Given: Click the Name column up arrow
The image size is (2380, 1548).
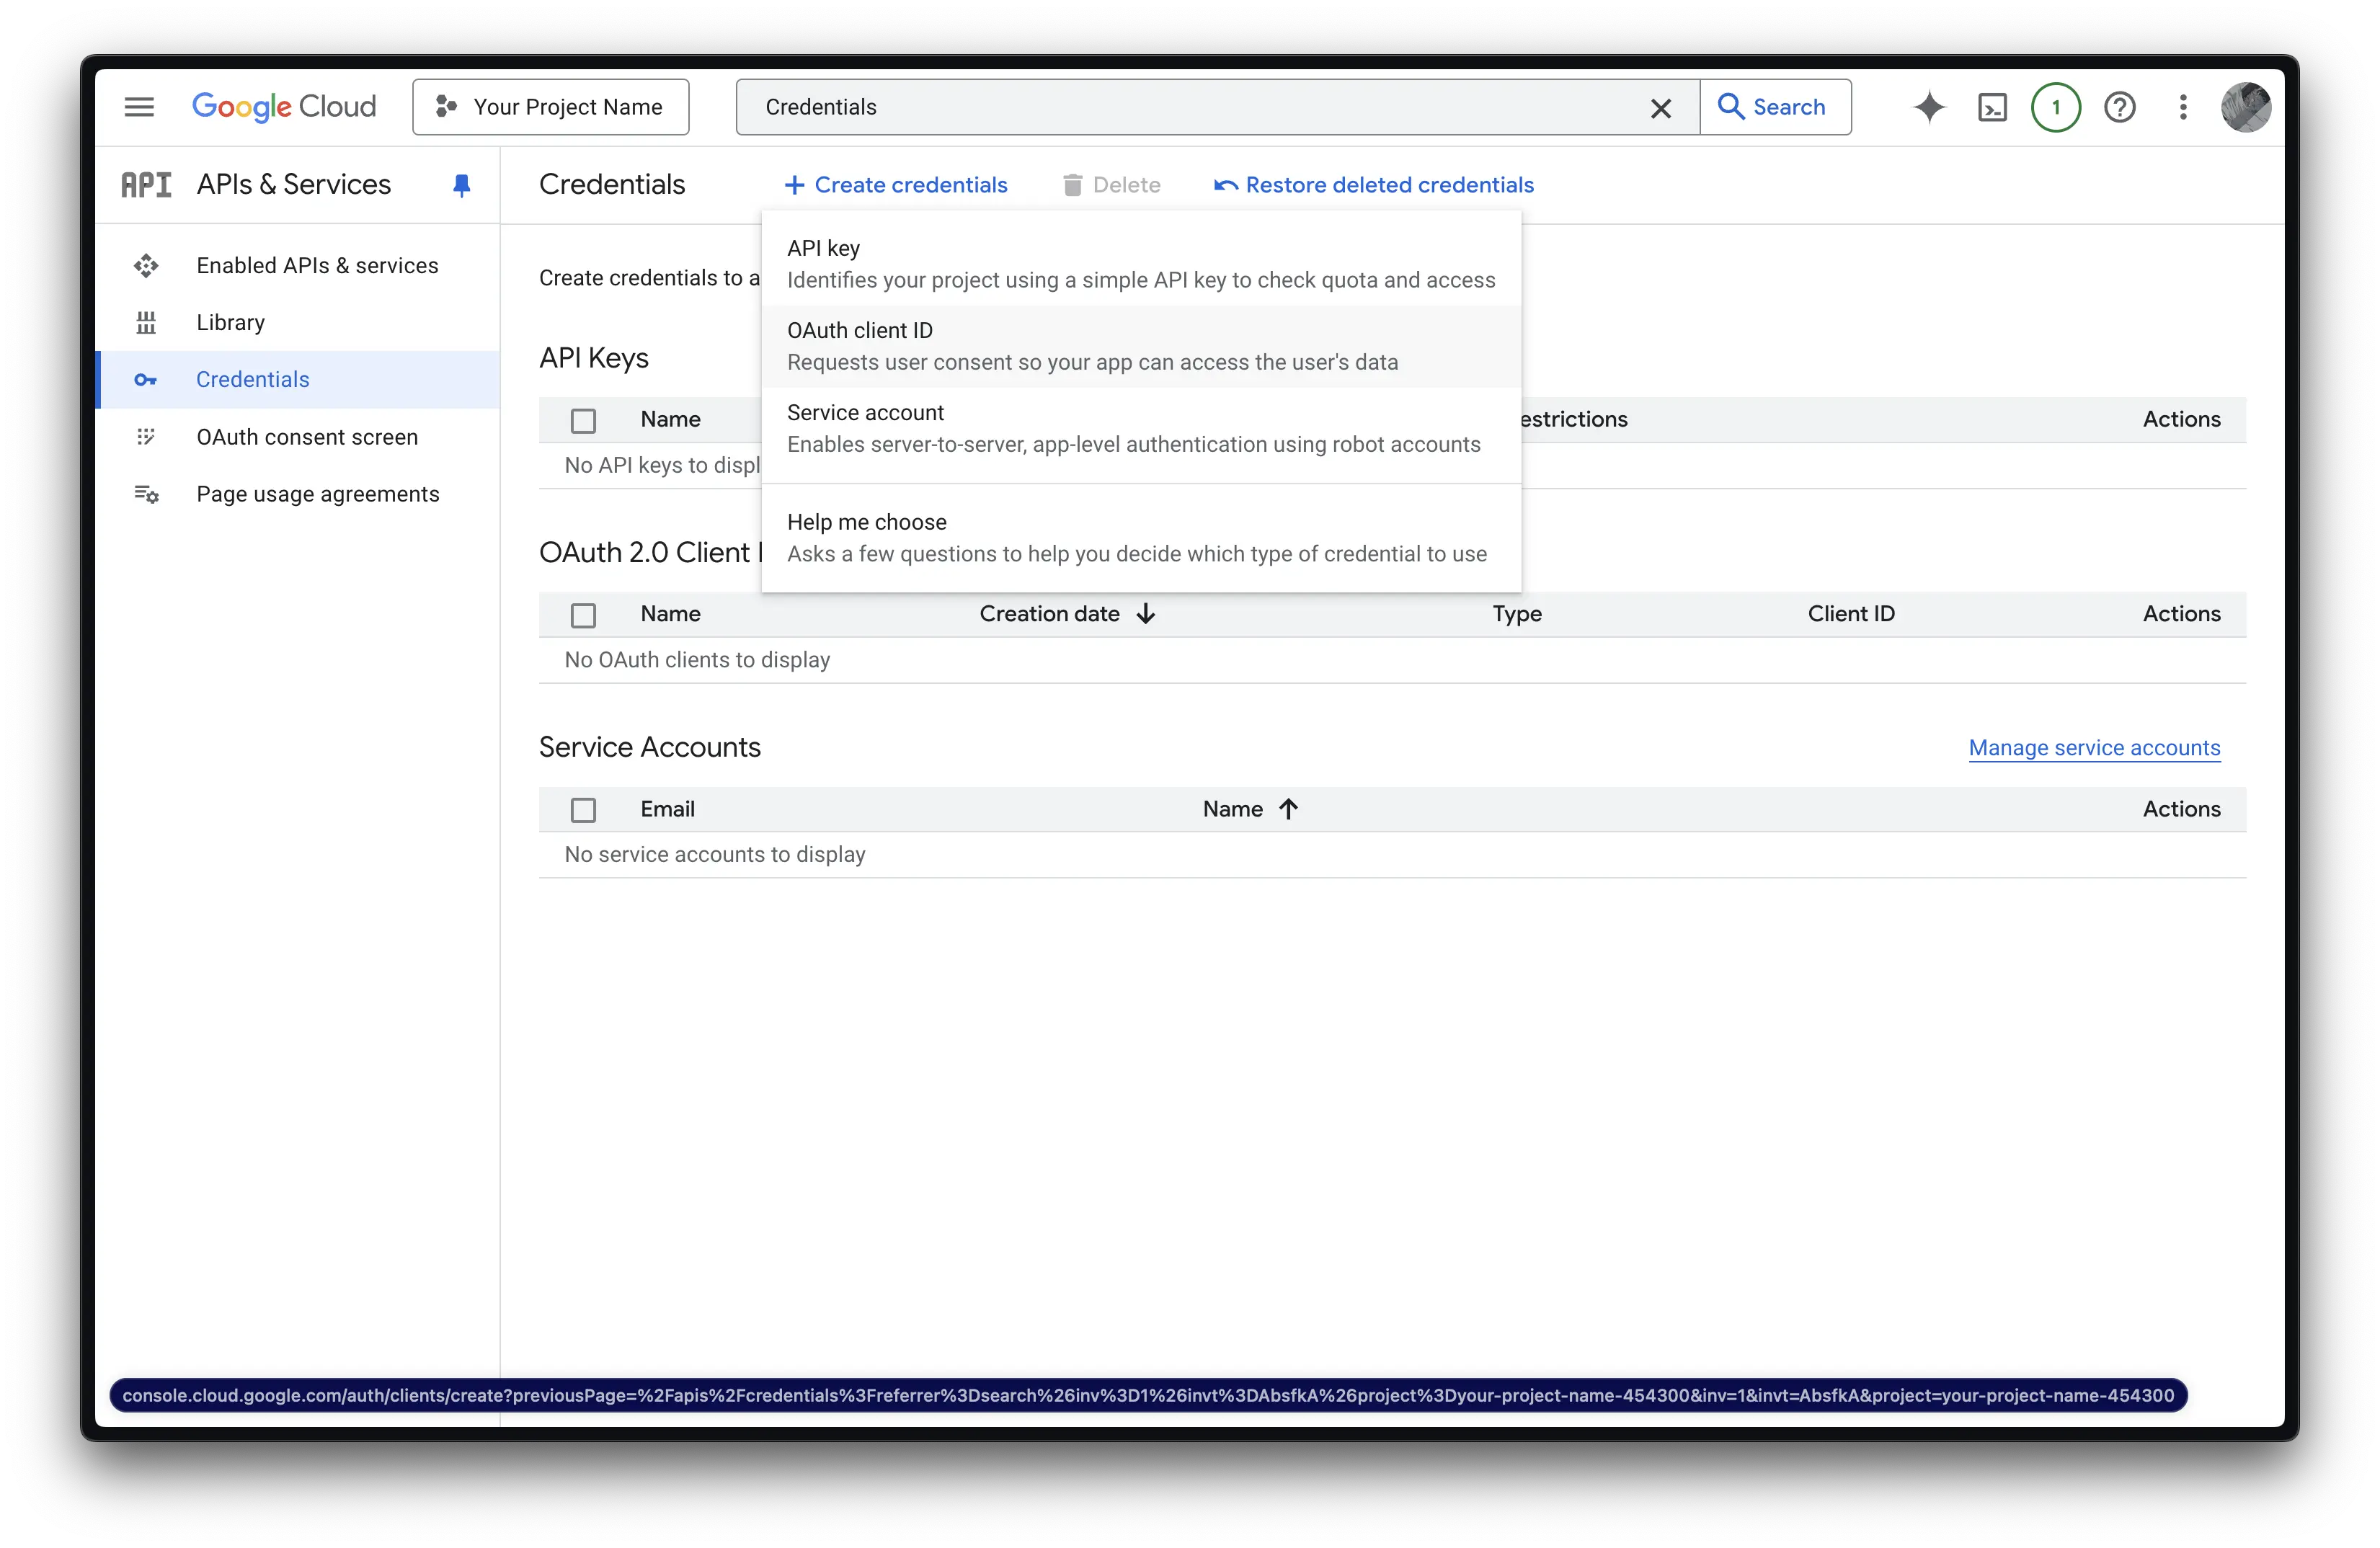Looking at the screenshot, I should 1288,809.
